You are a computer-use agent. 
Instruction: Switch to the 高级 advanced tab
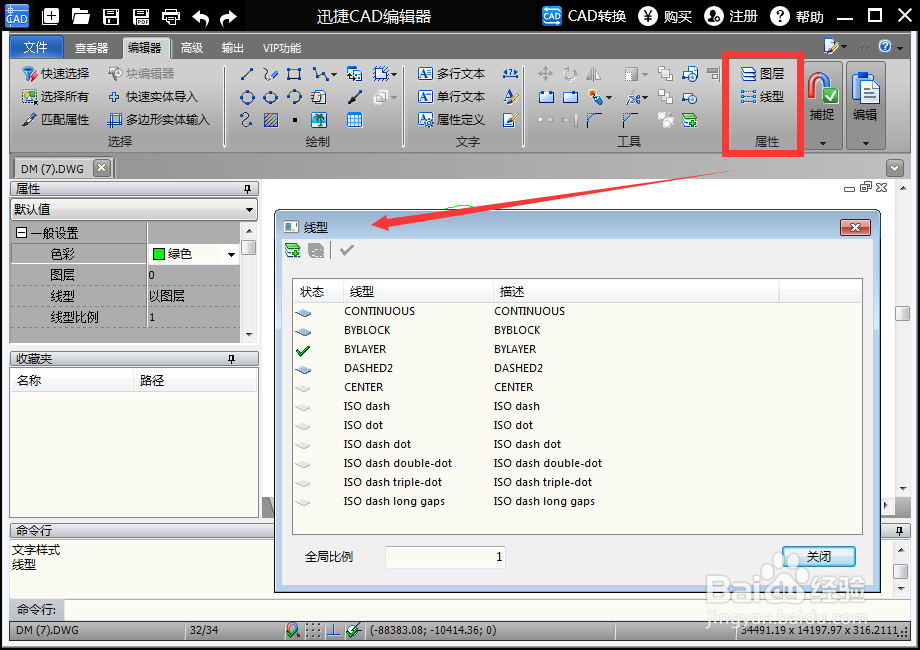(x=192, y=48)
